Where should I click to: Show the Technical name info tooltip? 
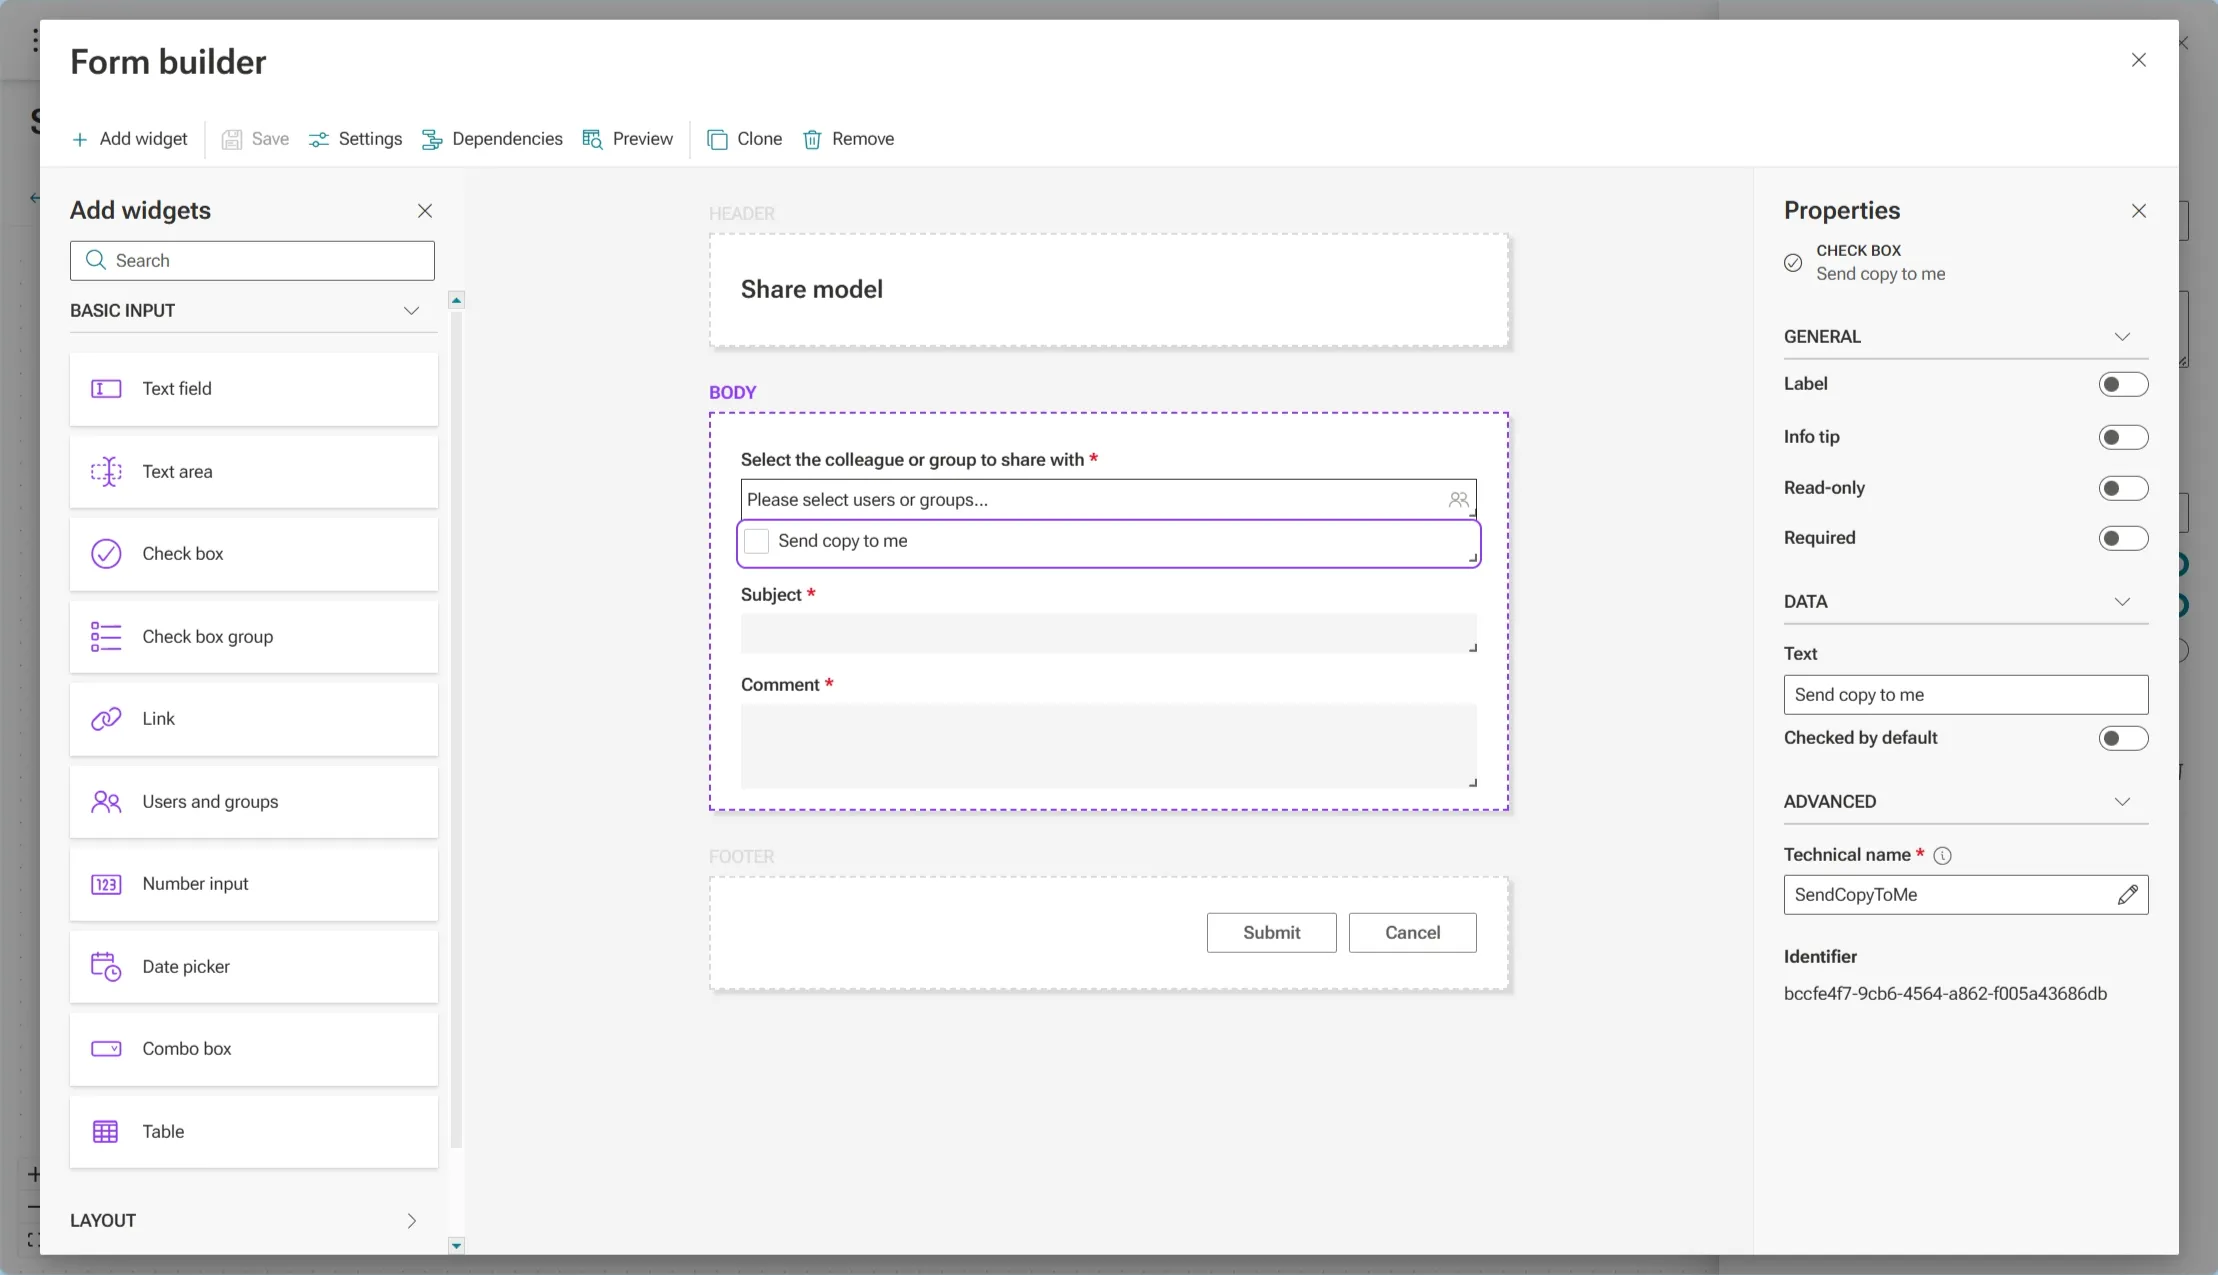pyautogui.click(x=1941, y=855)
